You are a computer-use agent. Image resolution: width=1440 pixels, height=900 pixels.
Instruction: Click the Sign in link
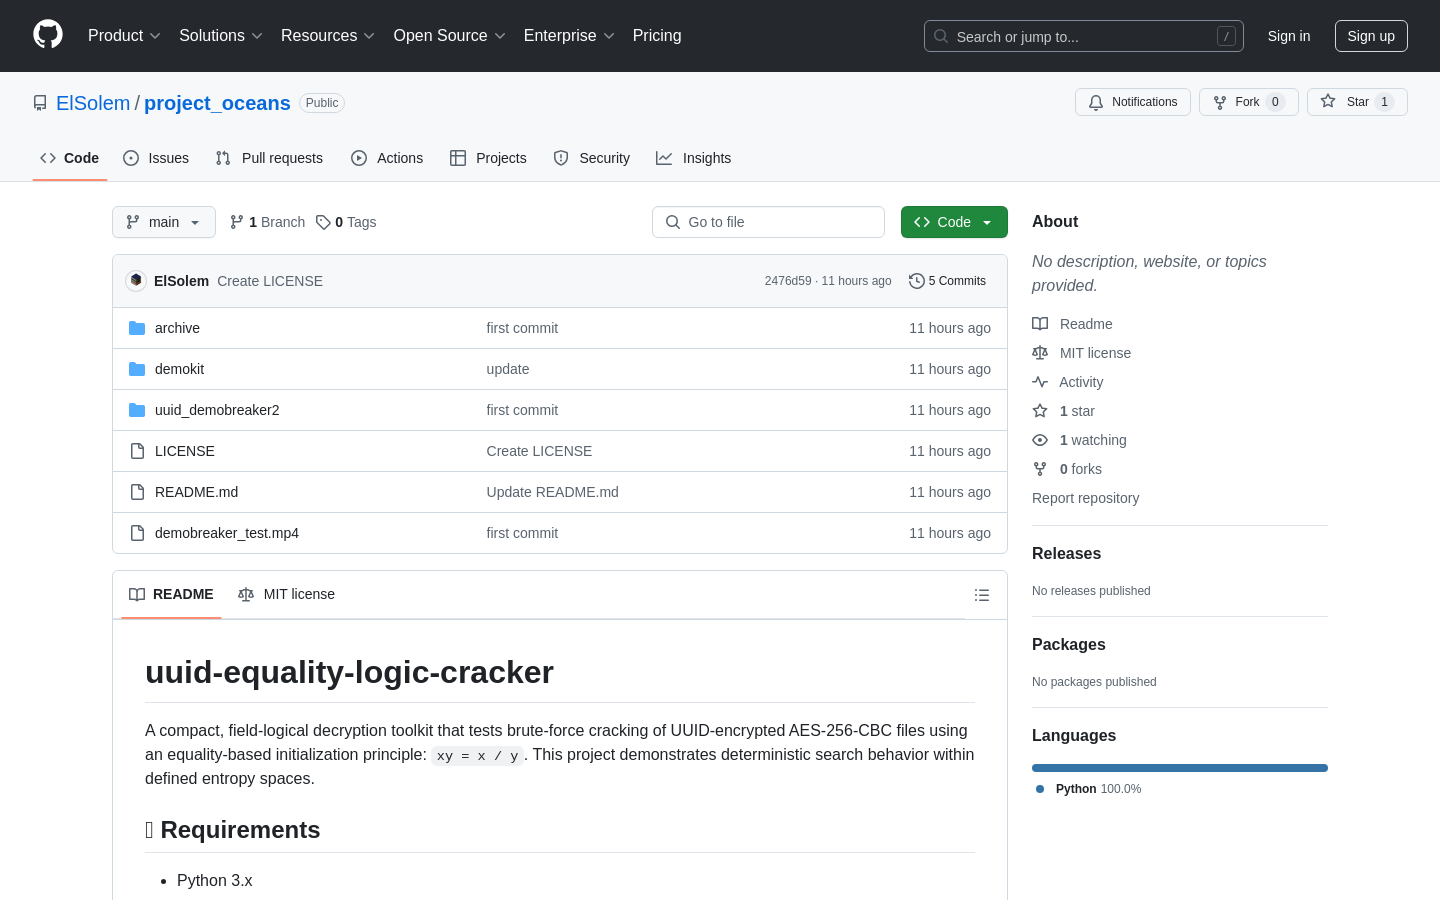[x=1289, y=36]
